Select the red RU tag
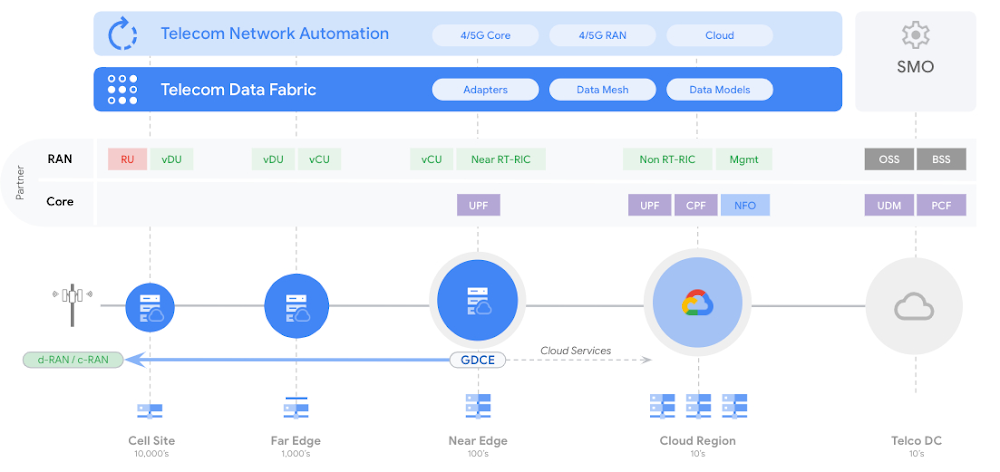Screen dimensions: 1000x472 pos(128,159)
